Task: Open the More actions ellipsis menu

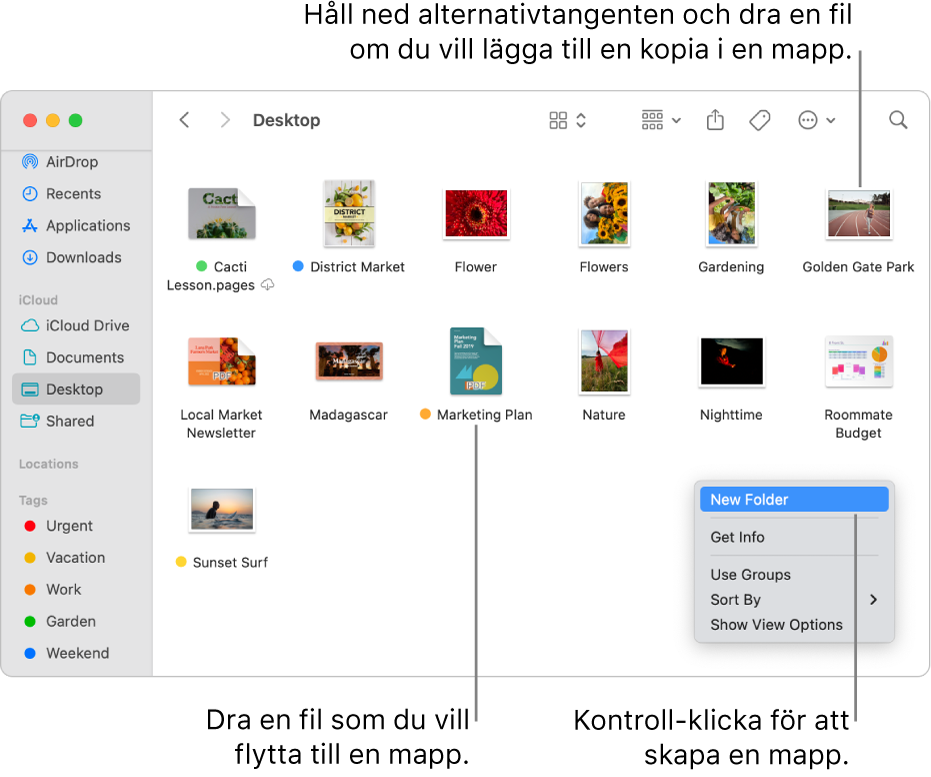Action: tap(816, 120)
